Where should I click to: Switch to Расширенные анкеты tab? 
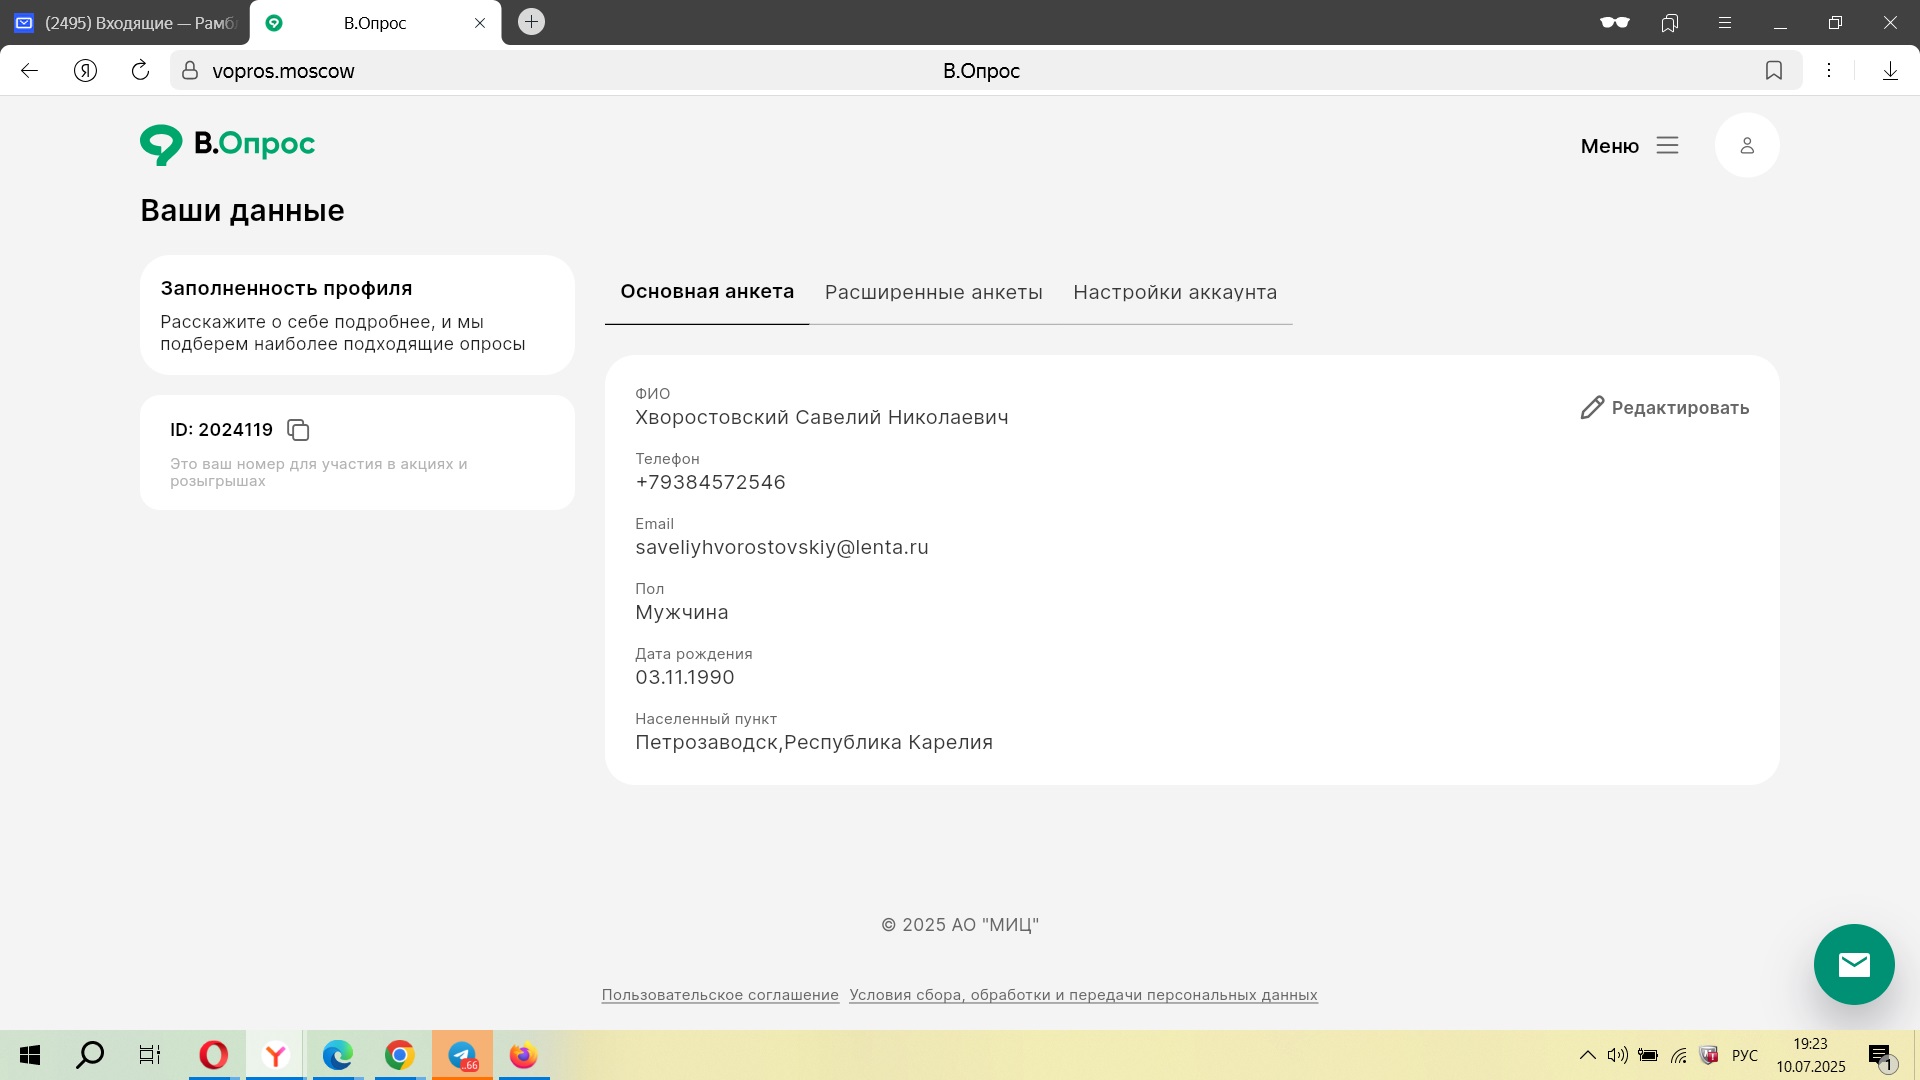tap(933, 292)
